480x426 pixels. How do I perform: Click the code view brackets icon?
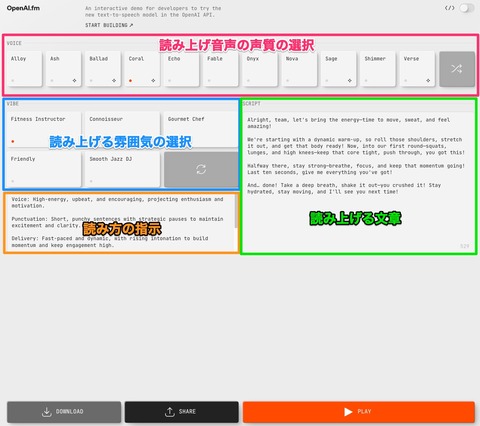[449, 8]
